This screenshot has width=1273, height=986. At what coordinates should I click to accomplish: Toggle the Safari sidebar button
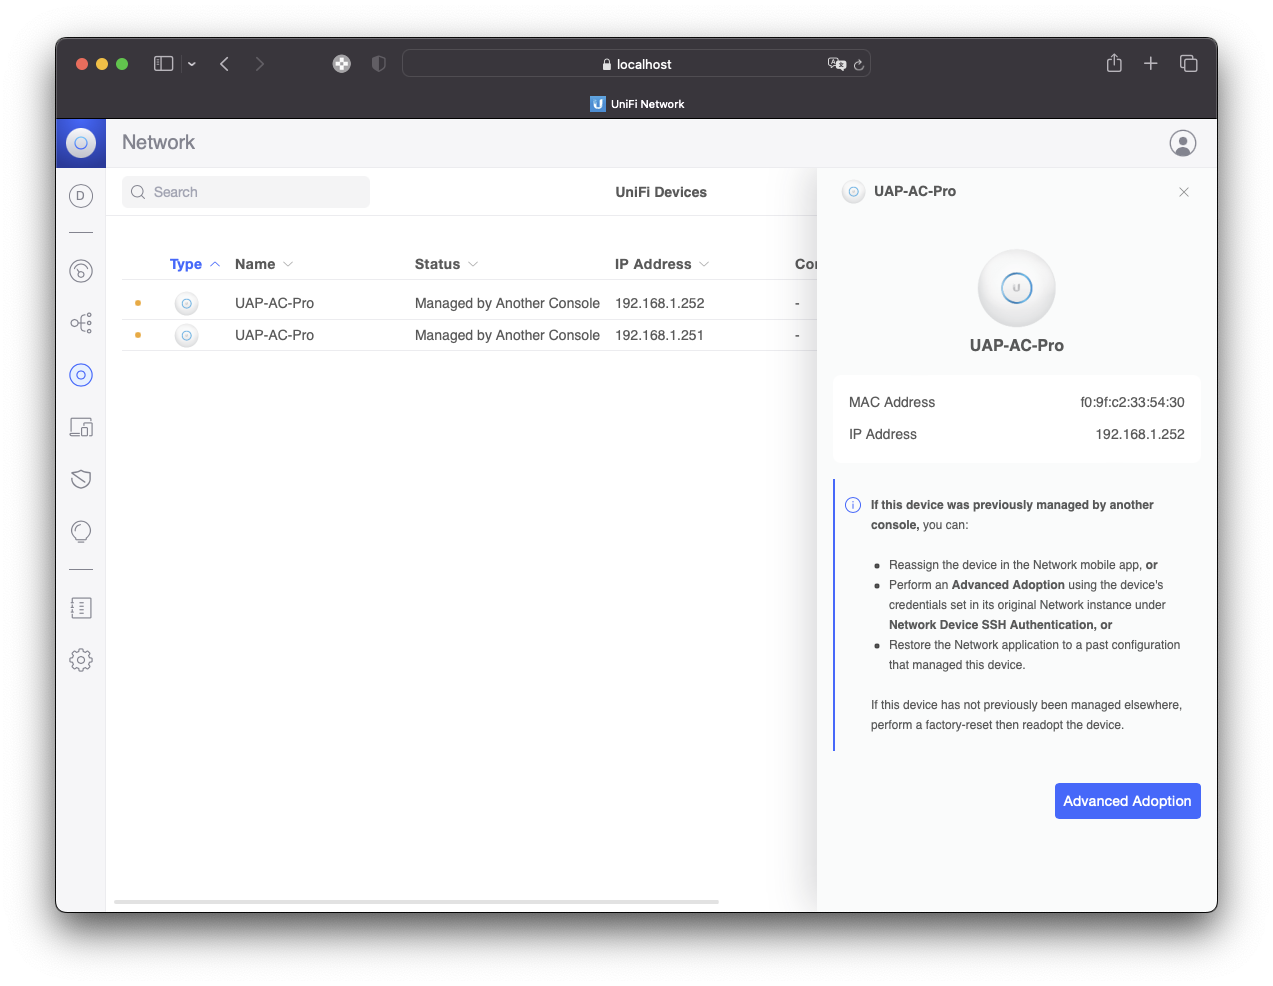163,64
